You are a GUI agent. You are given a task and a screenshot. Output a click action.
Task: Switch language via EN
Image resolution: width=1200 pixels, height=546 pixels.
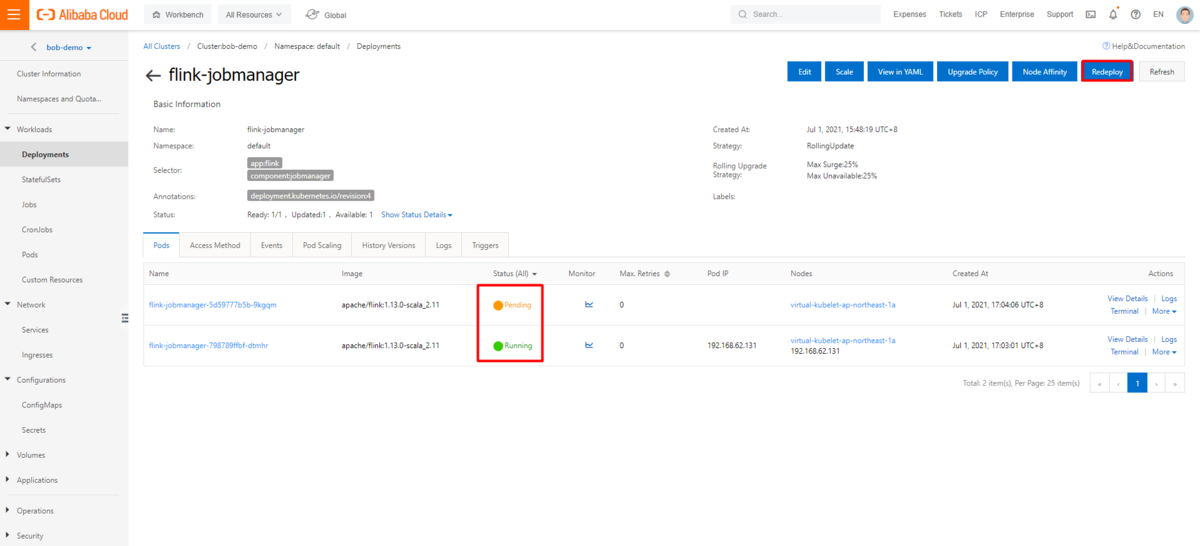tap(1158, 15)
